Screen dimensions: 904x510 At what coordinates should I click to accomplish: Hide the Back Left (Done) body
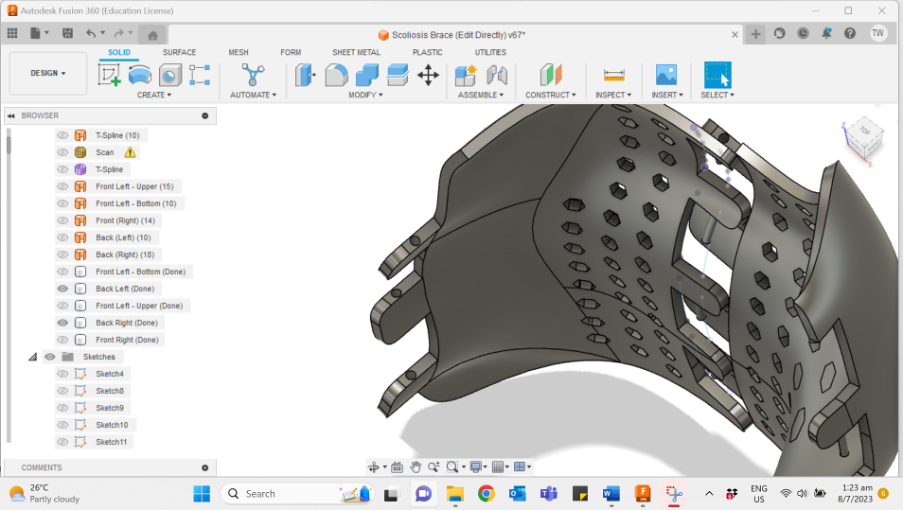pyautogui.click(x=63, y=289)
